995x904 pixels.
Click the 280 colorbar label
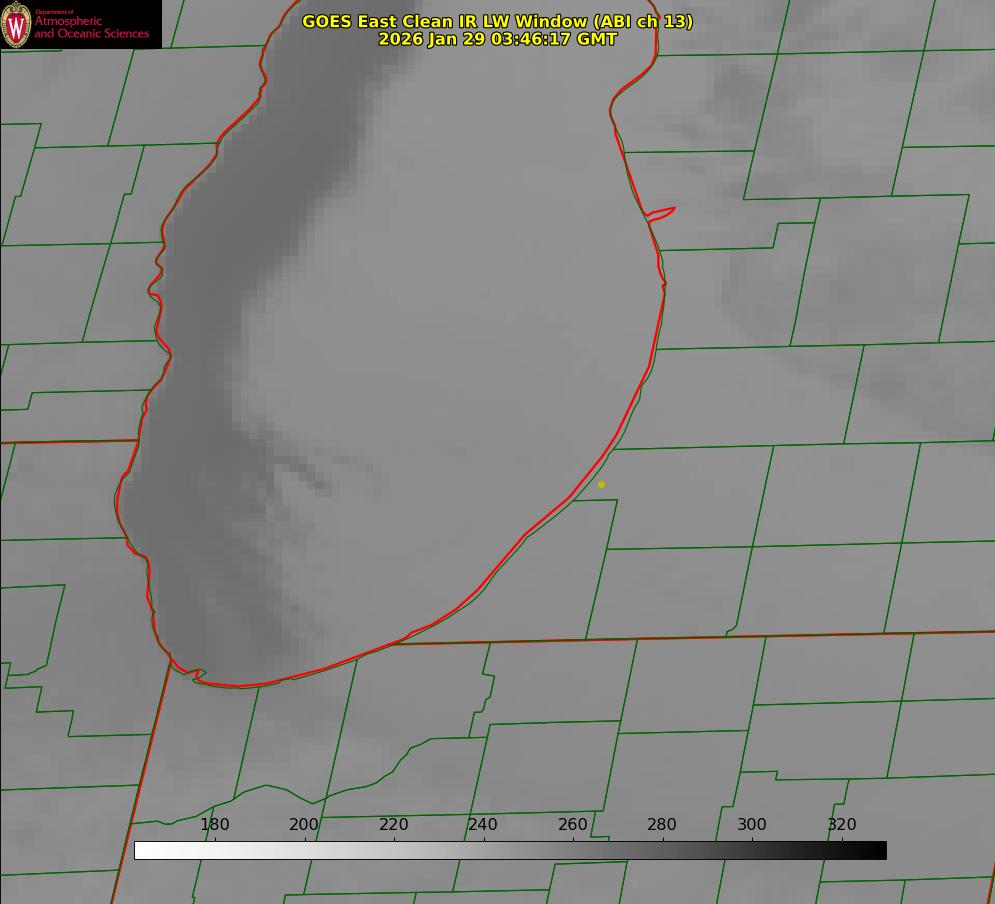coord(662,825)
